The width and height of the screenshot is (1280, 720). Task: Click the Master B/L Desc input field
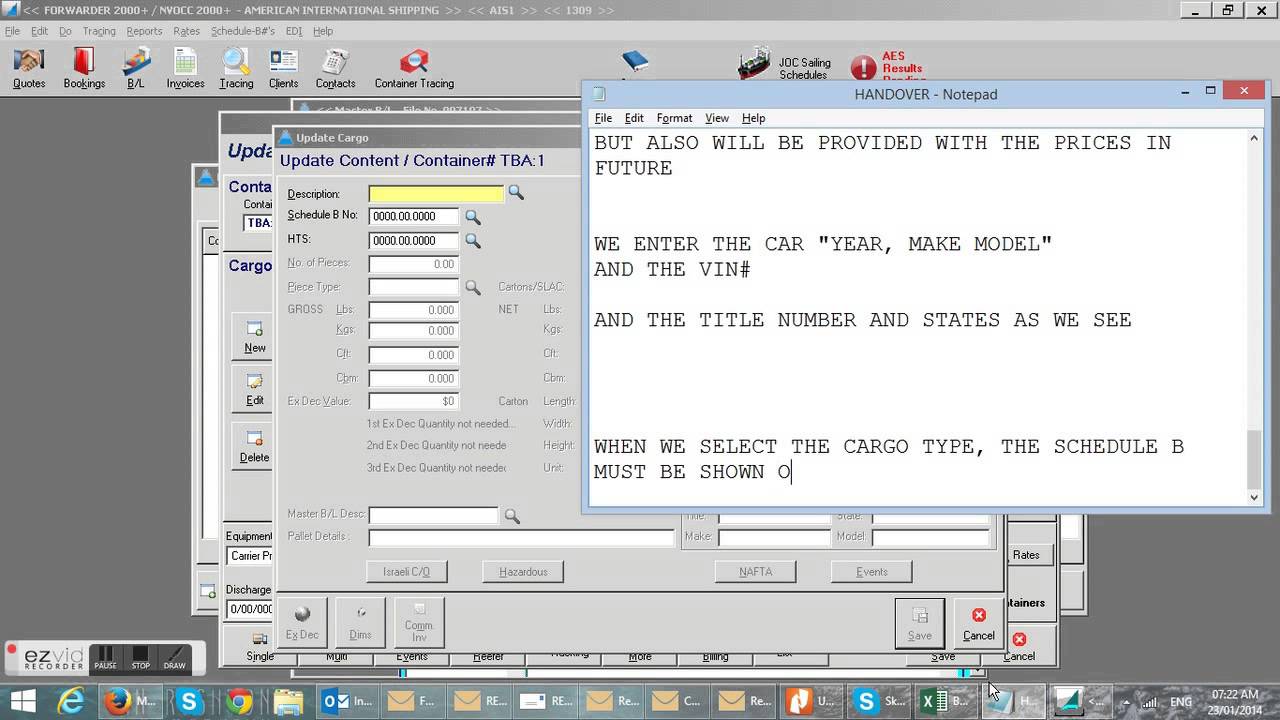click(433, 516)
